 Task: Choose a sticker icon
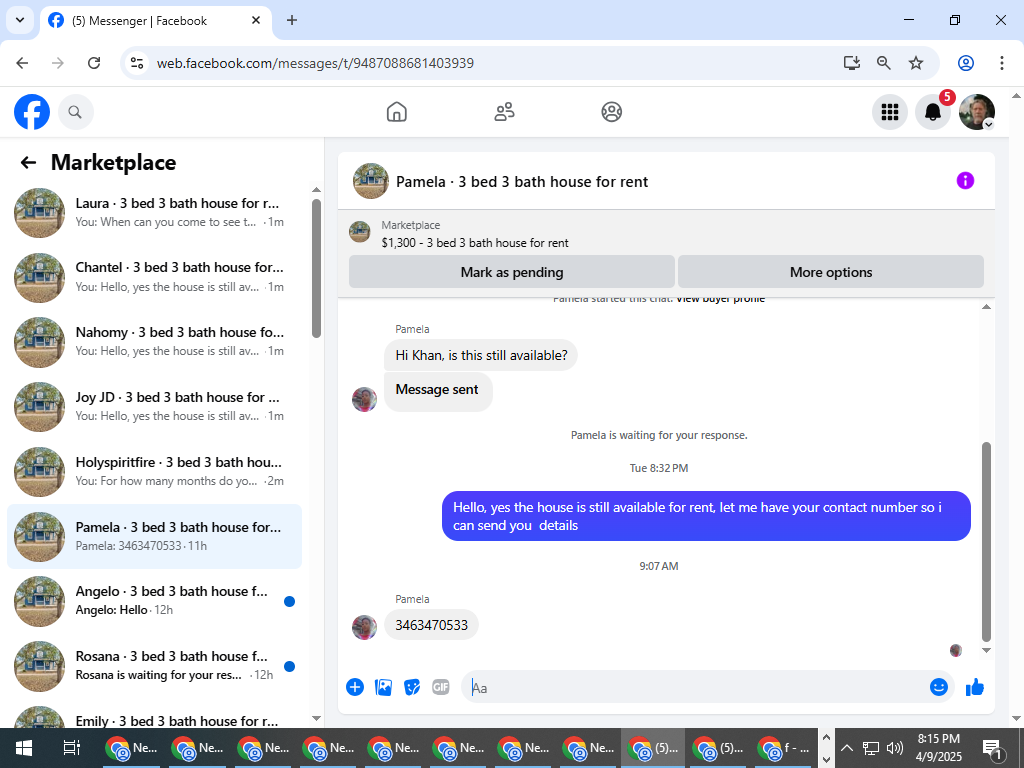[412, 687]
